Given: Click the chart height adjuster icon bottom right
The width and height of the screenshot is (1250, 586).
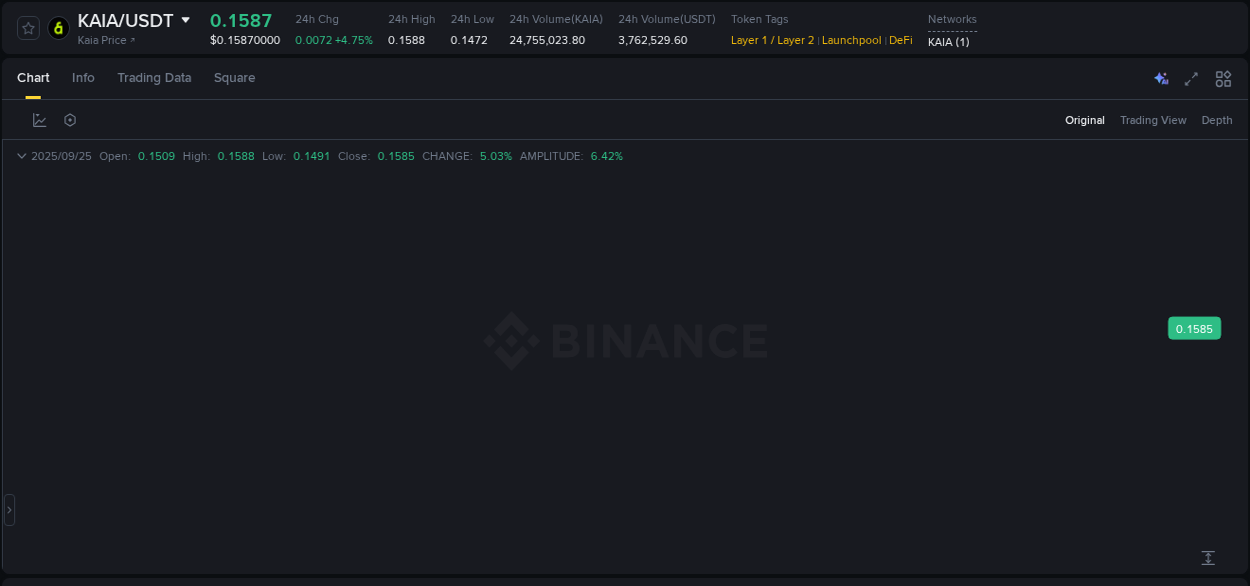Looking at the screenshot, I should tap(1207, 557).
